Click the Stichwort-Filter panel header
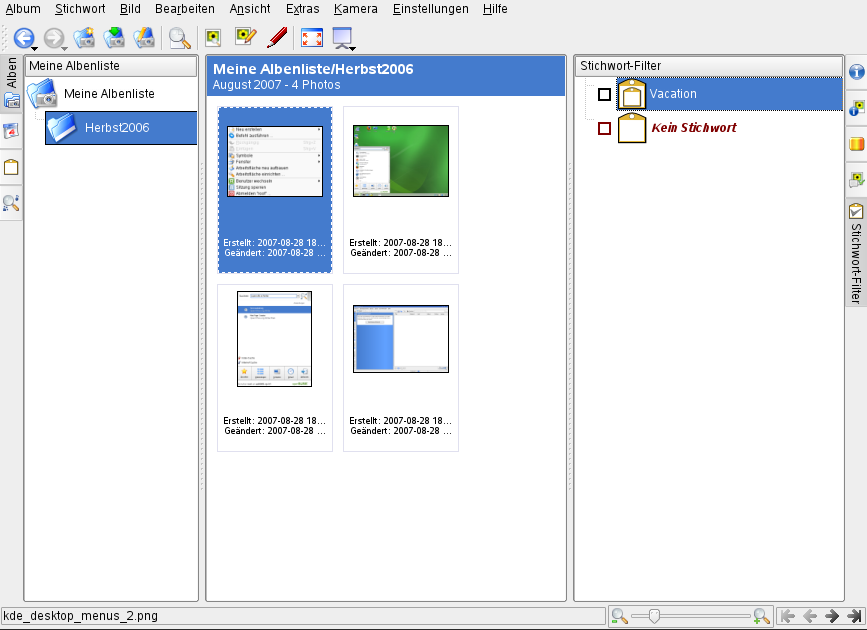 click(x=709, y=66)
